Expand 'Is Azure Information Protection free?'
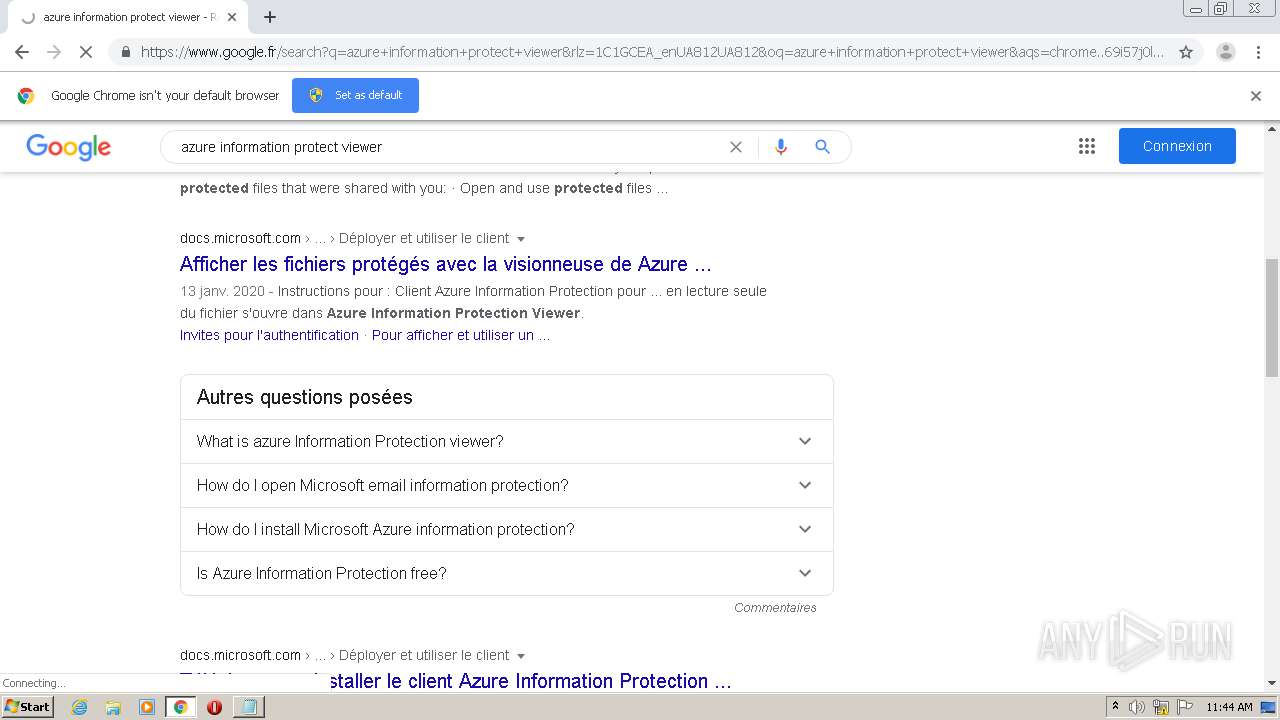 click(x=507, y=573)
